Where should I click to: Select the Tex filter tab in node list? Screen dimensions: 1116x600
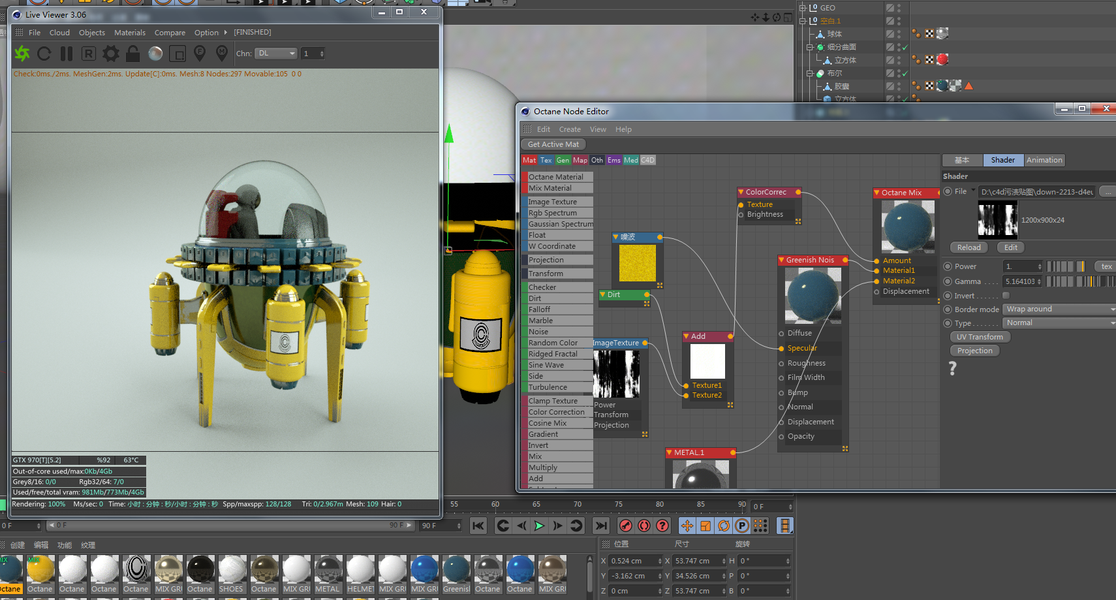[546, 160]
